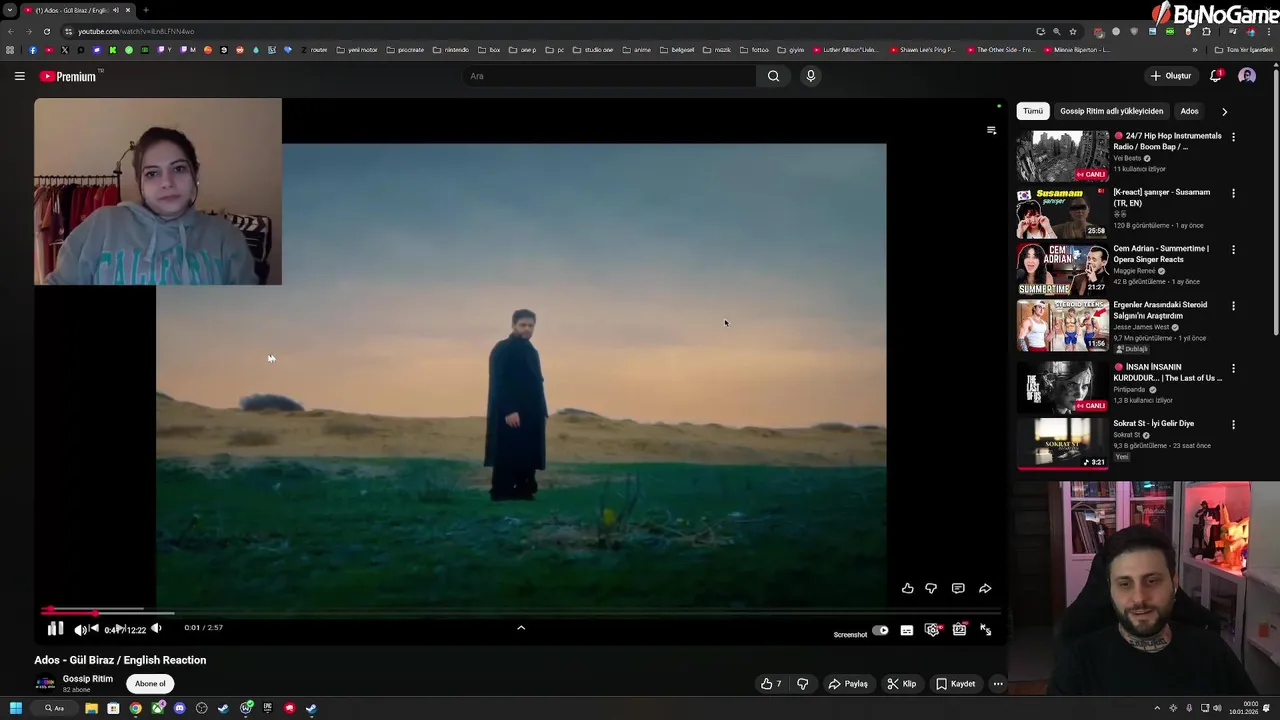Open Discord from the taskbar
This screenshot has width=1280, height=720.
(179, 708)
